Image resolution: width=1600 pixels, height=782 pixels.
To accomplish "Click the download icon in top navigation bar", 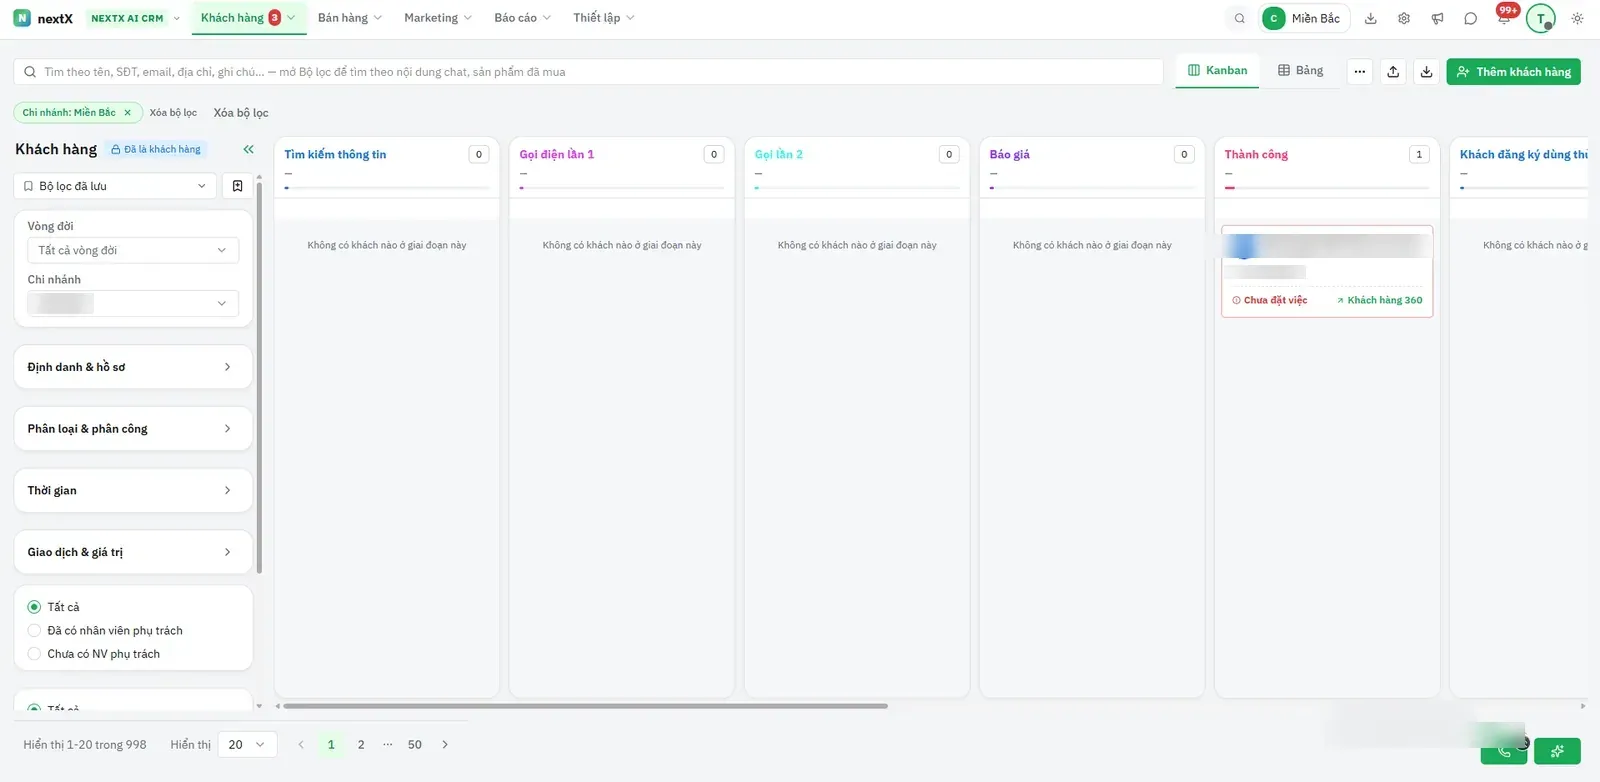I will (1371, 18).
